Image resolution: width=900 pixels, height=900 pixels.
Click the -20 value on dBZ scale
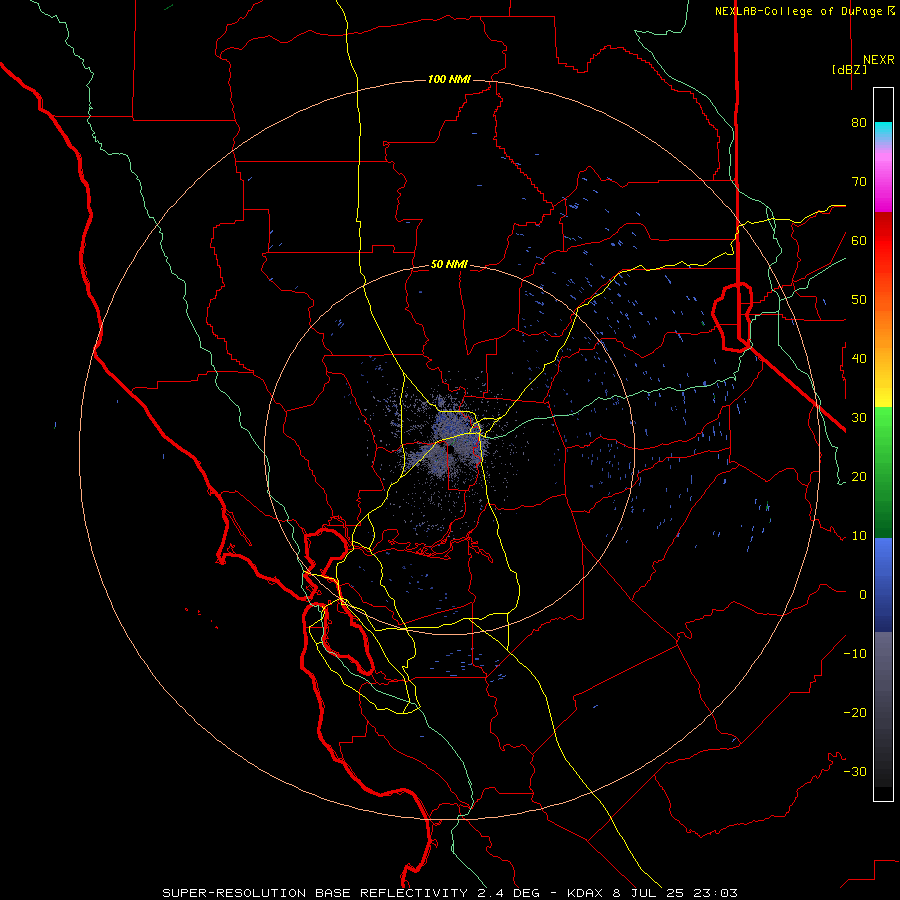point(855,713)
